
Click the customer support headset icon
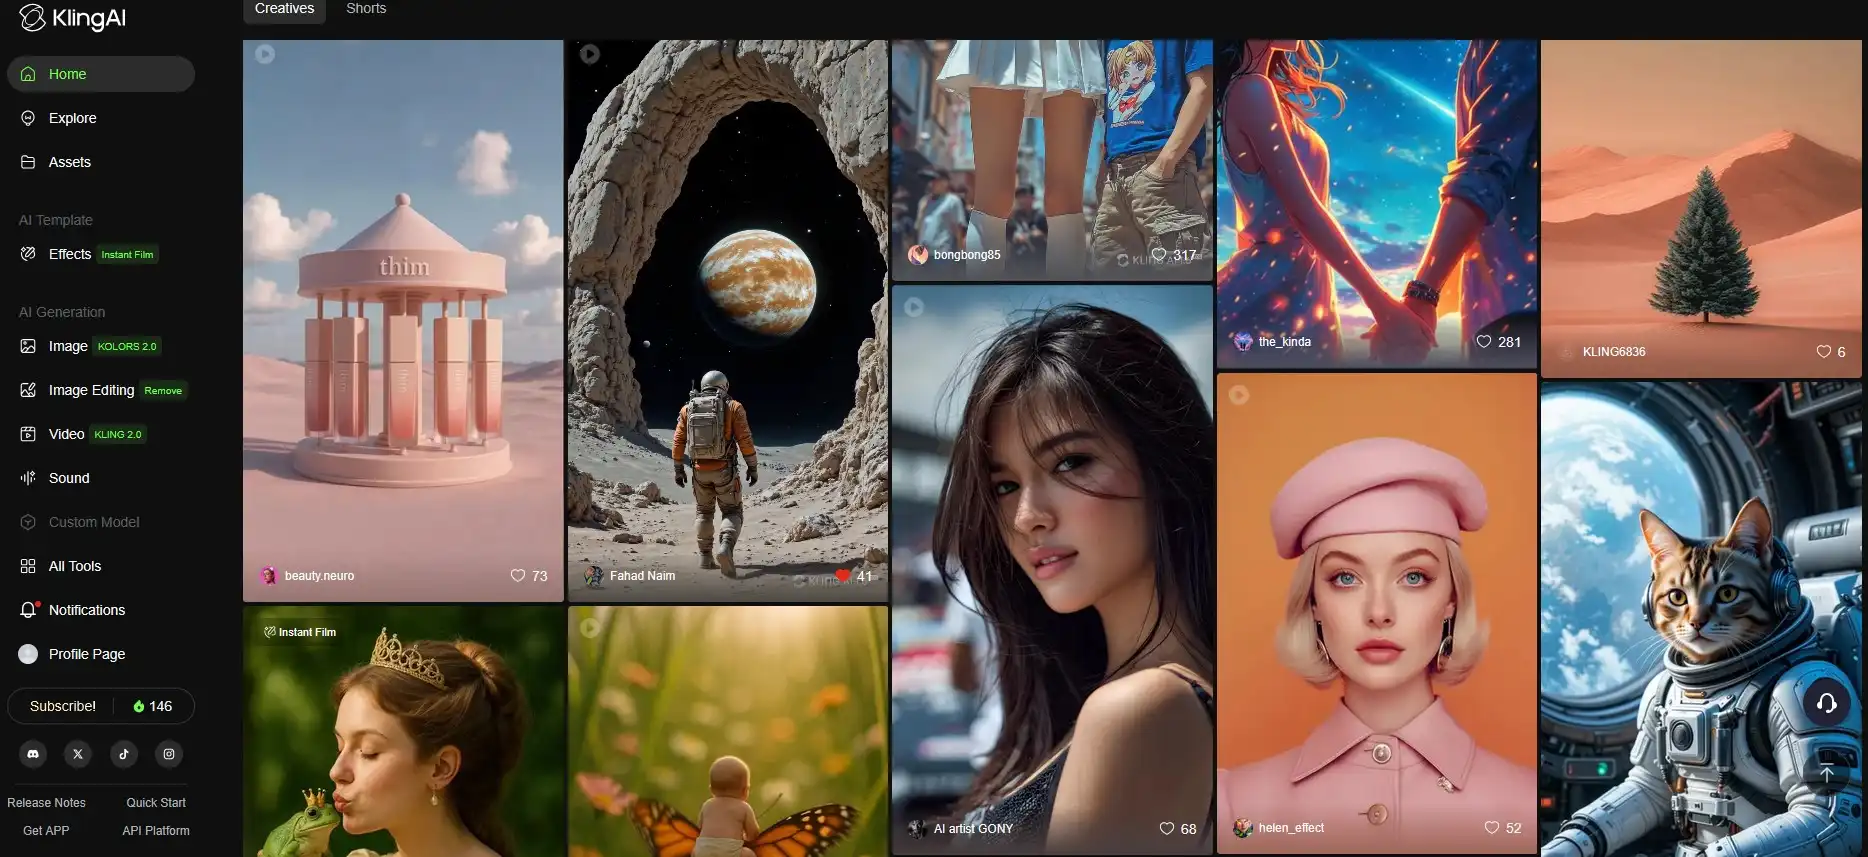pyautogui.click(x=1826, y=703)
